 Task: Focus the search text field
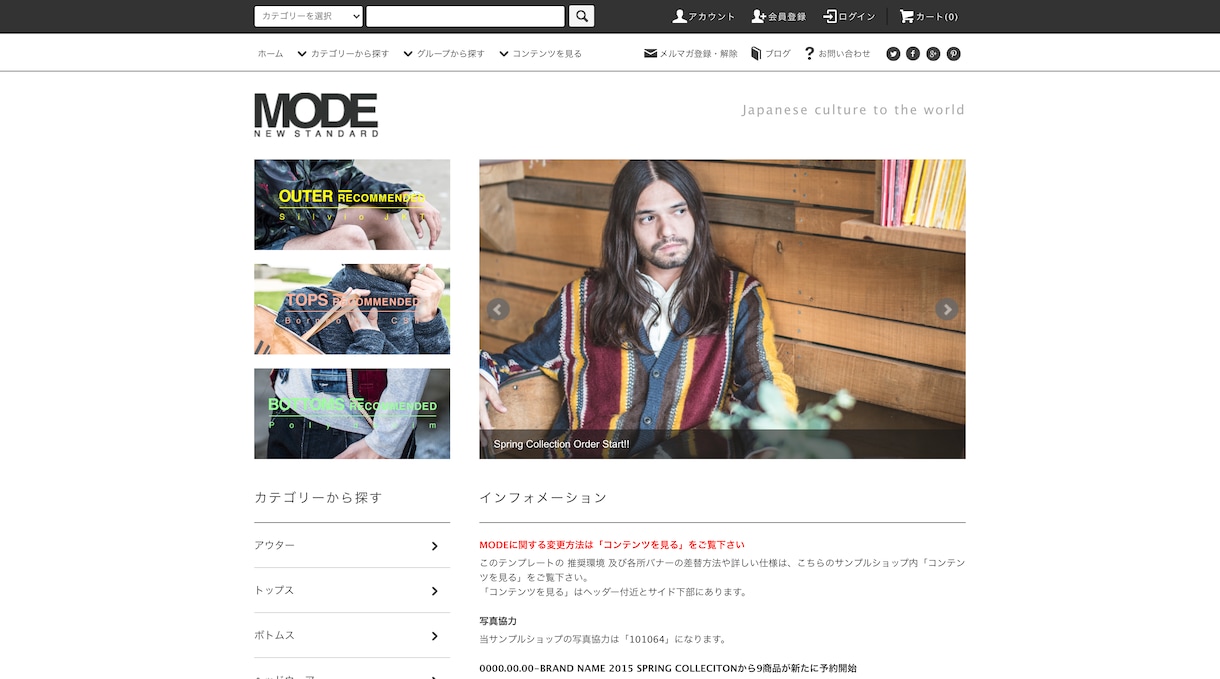[x=465, y=16]
